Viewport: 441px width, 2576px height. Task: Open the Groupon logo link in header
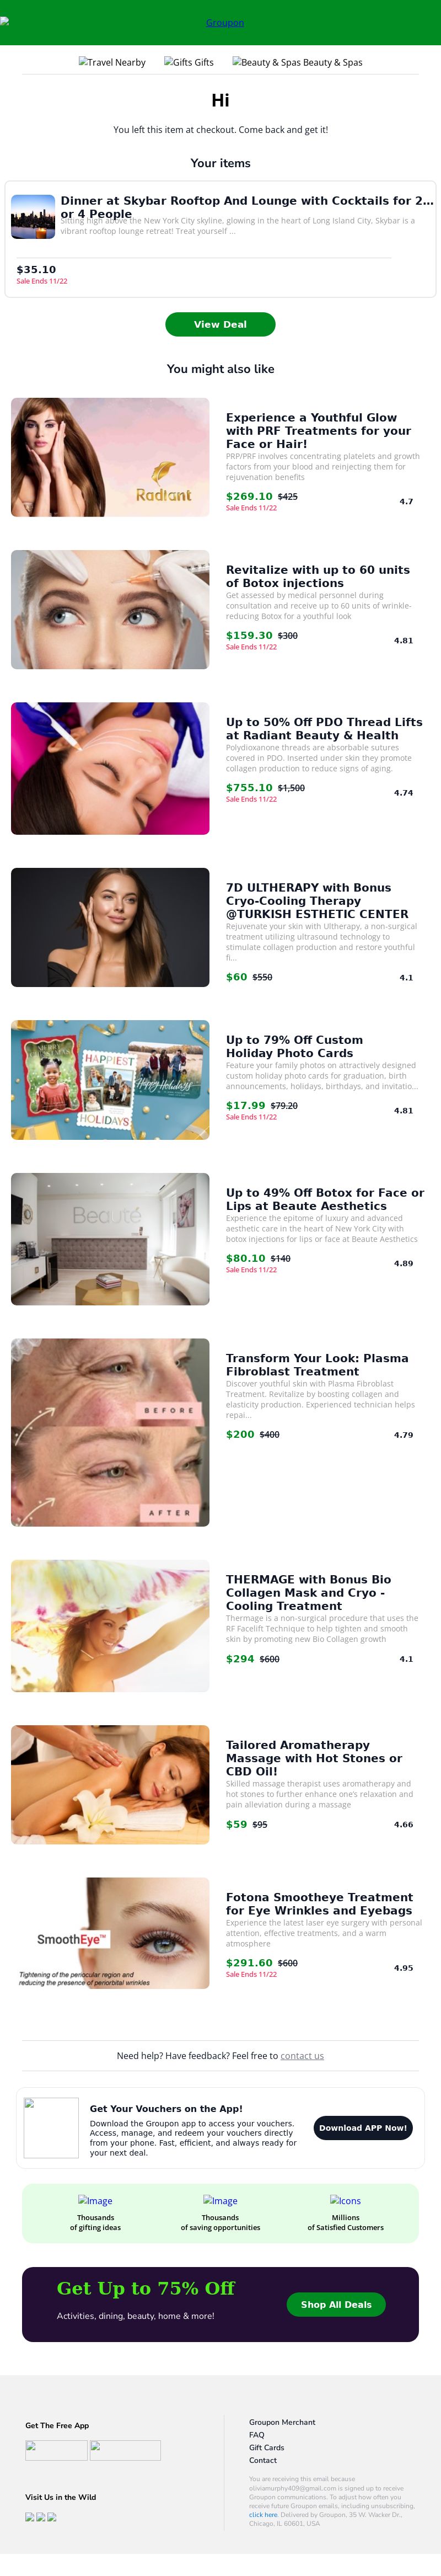224,23
